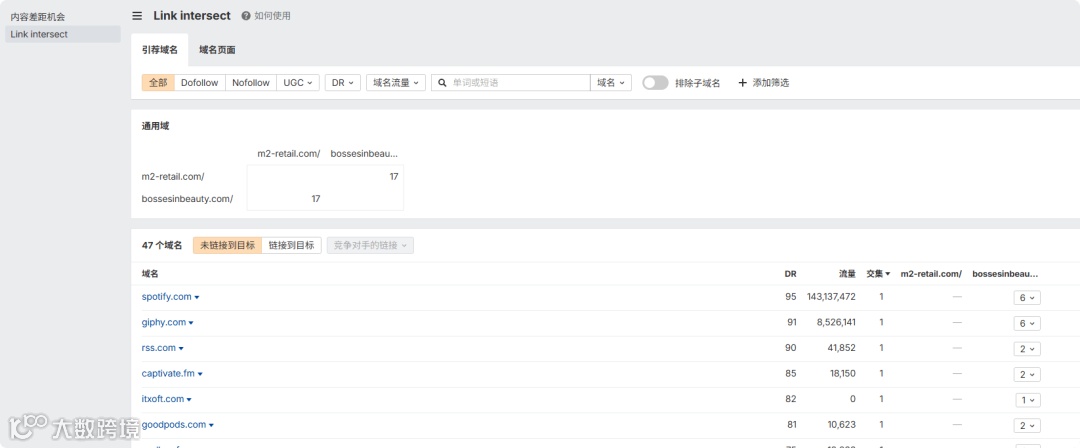This screenshot has width=1080, height=448.
Task: Expand the rss.com link count dropdown
Action: tap(1027, 349)
